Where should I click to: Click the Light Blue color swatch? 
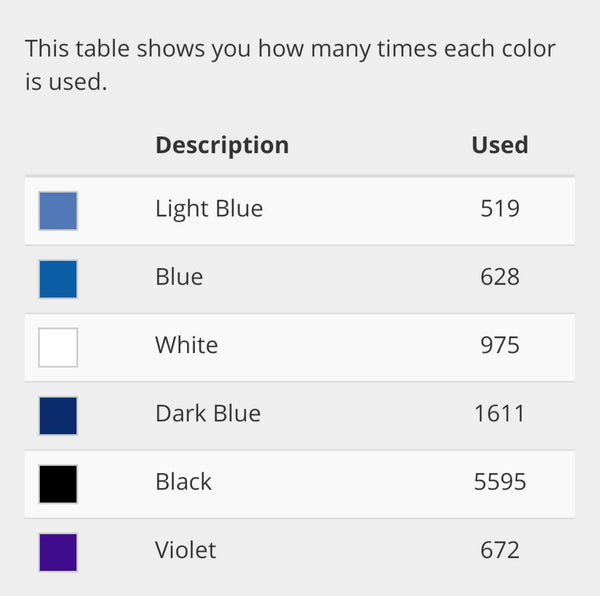click(58, 211)
